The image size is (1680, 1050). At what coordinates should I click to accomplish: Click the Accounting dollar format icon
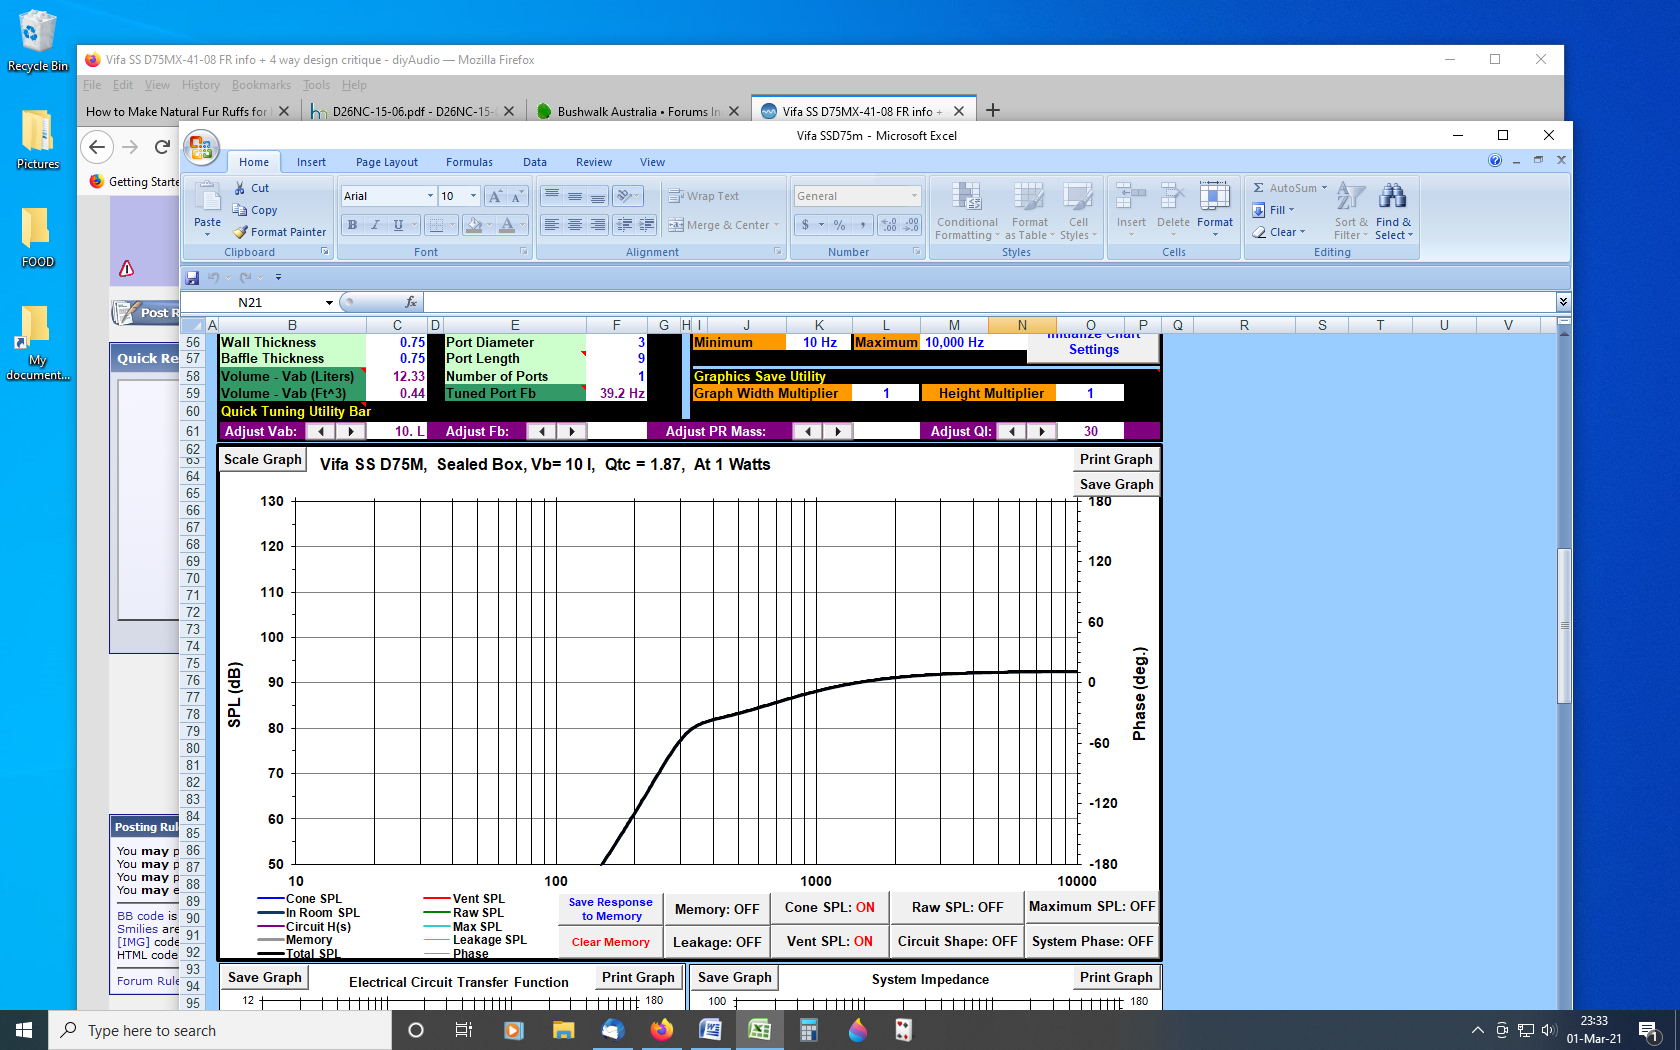(x=805, y=225)
